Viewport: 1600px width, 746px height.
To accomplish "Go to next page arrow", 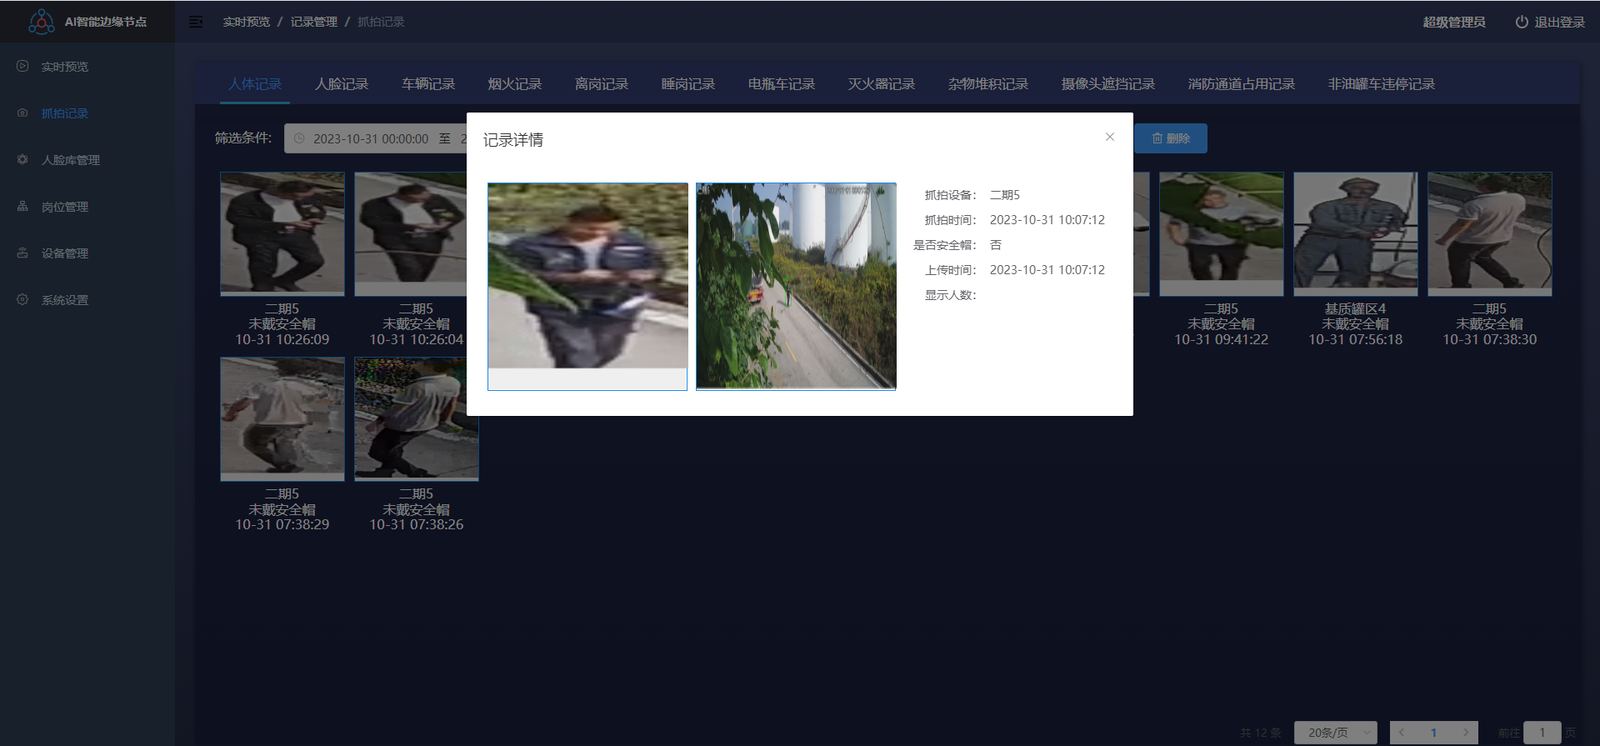I will click(x=1466, y=733).
